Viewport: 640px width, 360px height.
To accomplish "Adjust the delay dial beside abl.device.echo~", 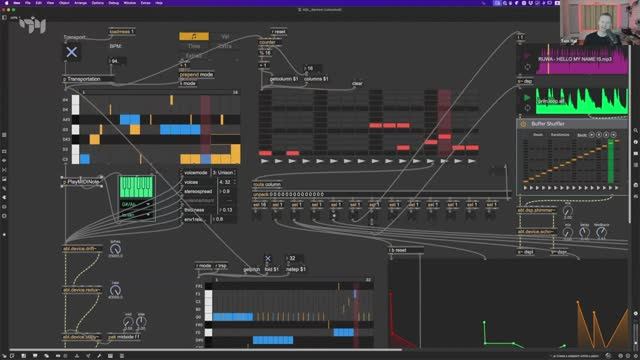I will [x=584, y=232].
